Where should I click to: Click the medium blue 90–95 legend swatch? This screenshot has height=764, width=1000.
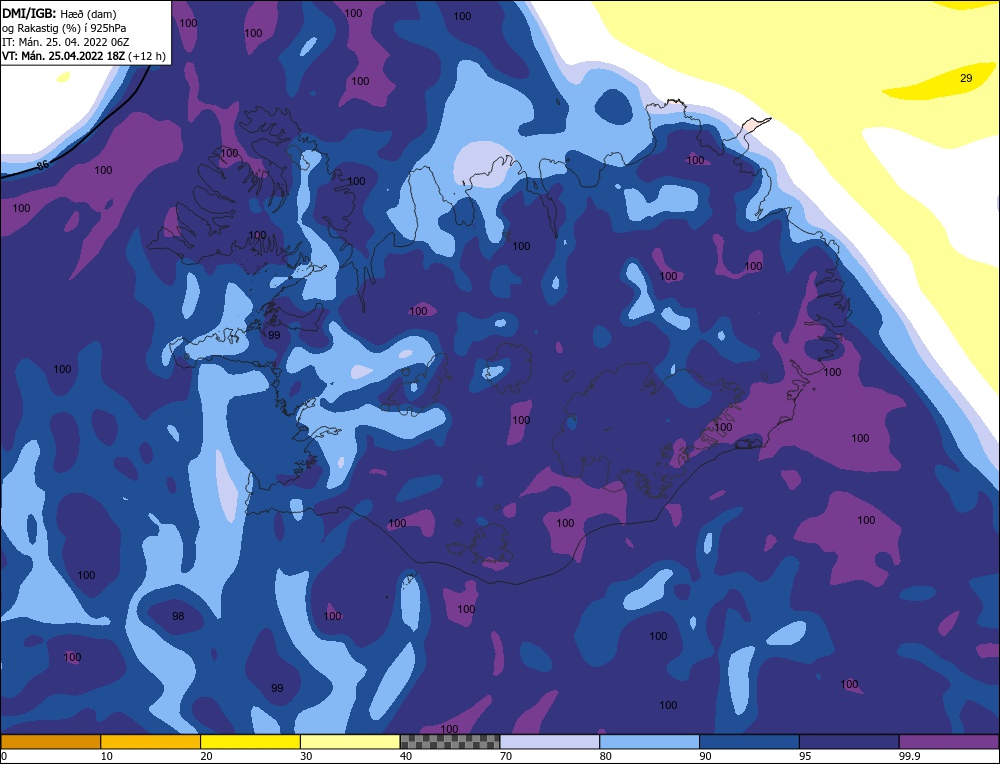(x=749, y=742)
